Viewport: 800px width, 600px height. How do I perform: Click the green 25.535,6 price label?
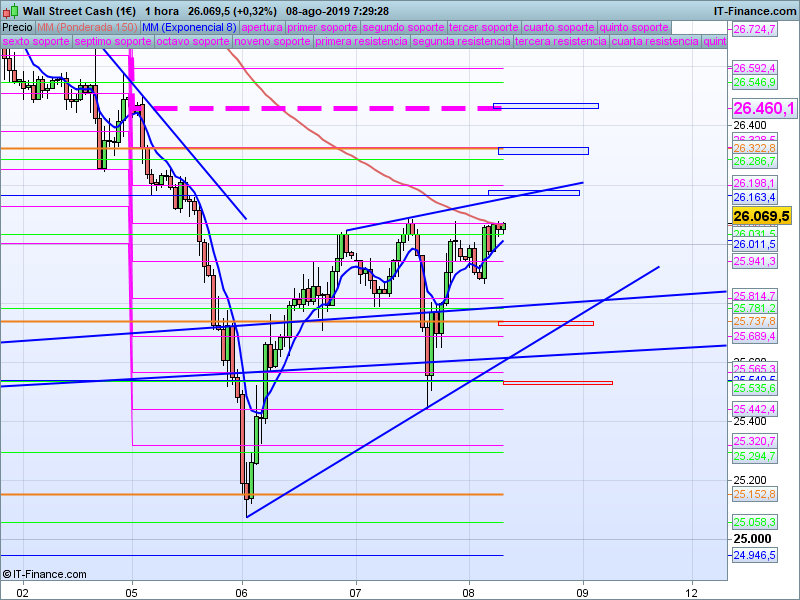click(755, 388)
